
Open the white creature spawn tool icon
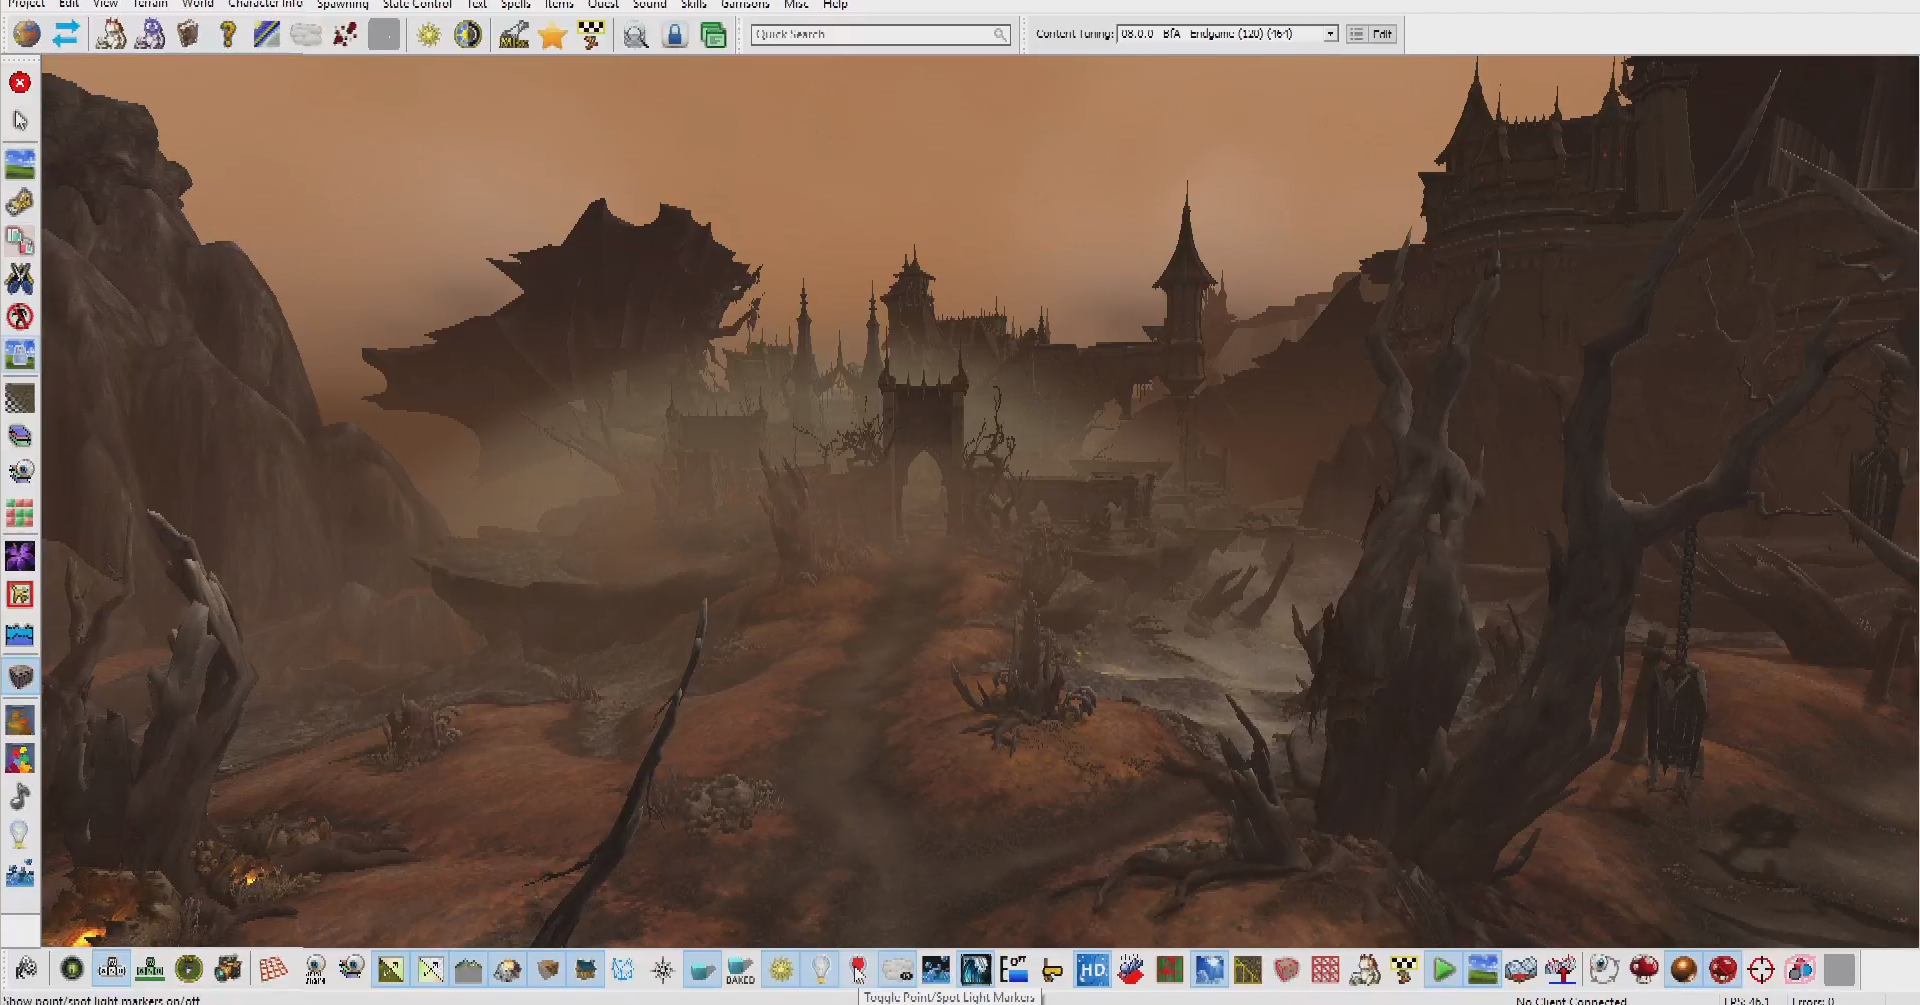[111, 34]
